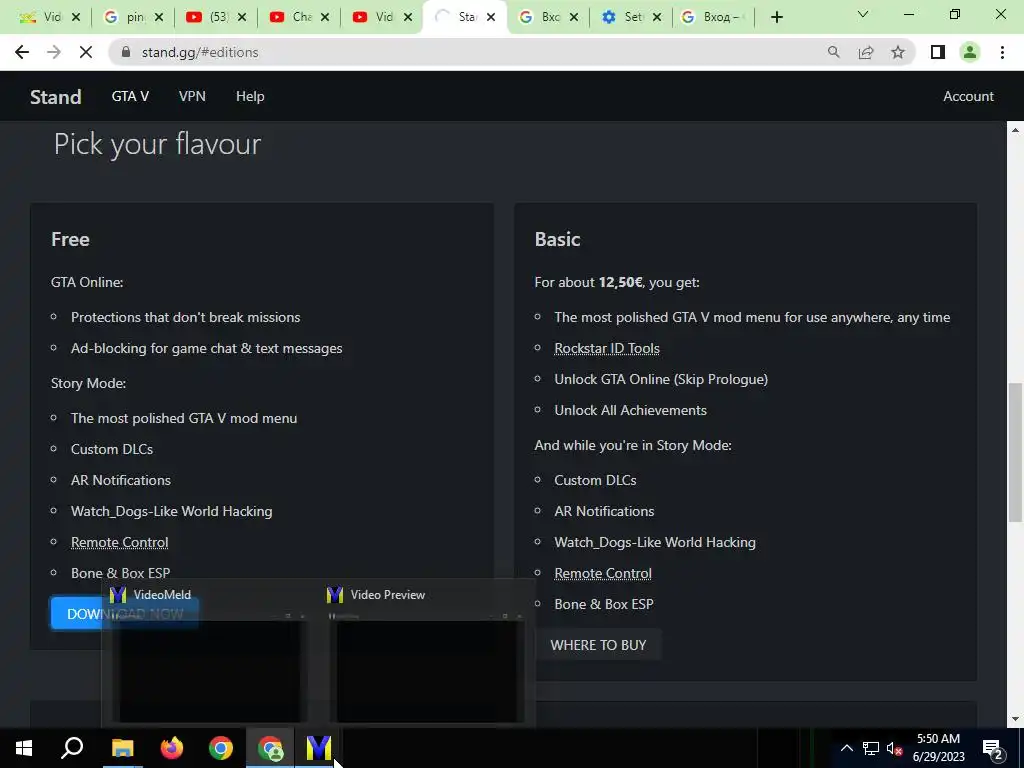Show hidden system tray icons
The image size is (1024, 768).
point(846,748)
